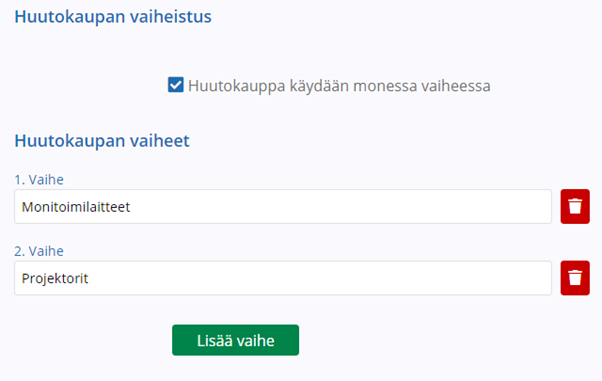Click the '1. Vaihe' field label
The height and width of the screenshot is (381, 602).
click(39, 179)
